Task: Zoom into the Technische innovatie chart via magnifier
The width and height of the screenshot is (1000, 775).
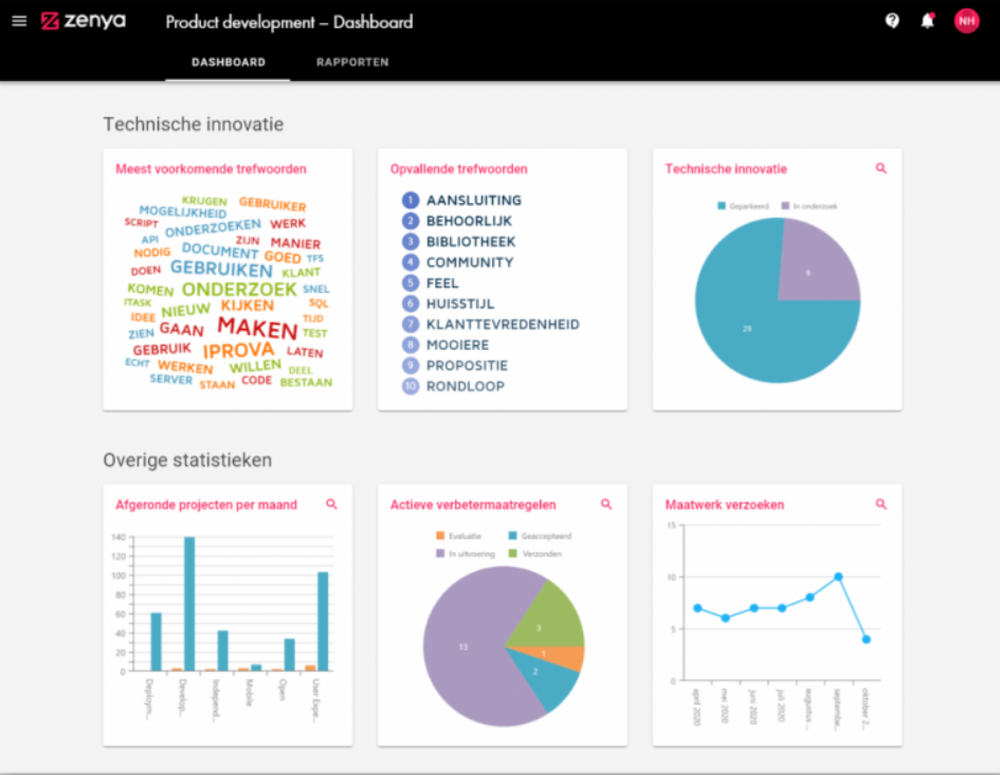Action: coord(881,168)
